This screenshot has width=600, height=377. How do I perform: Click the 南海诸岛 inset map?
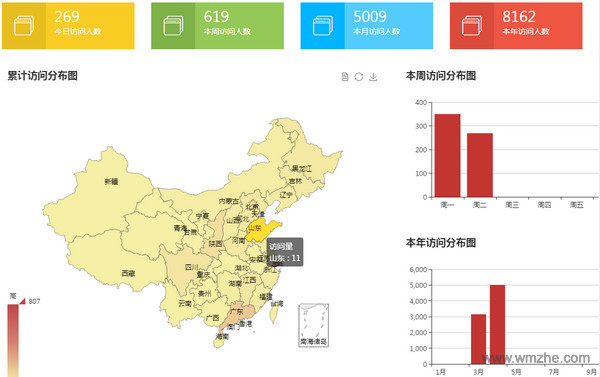tap(313, 325)
